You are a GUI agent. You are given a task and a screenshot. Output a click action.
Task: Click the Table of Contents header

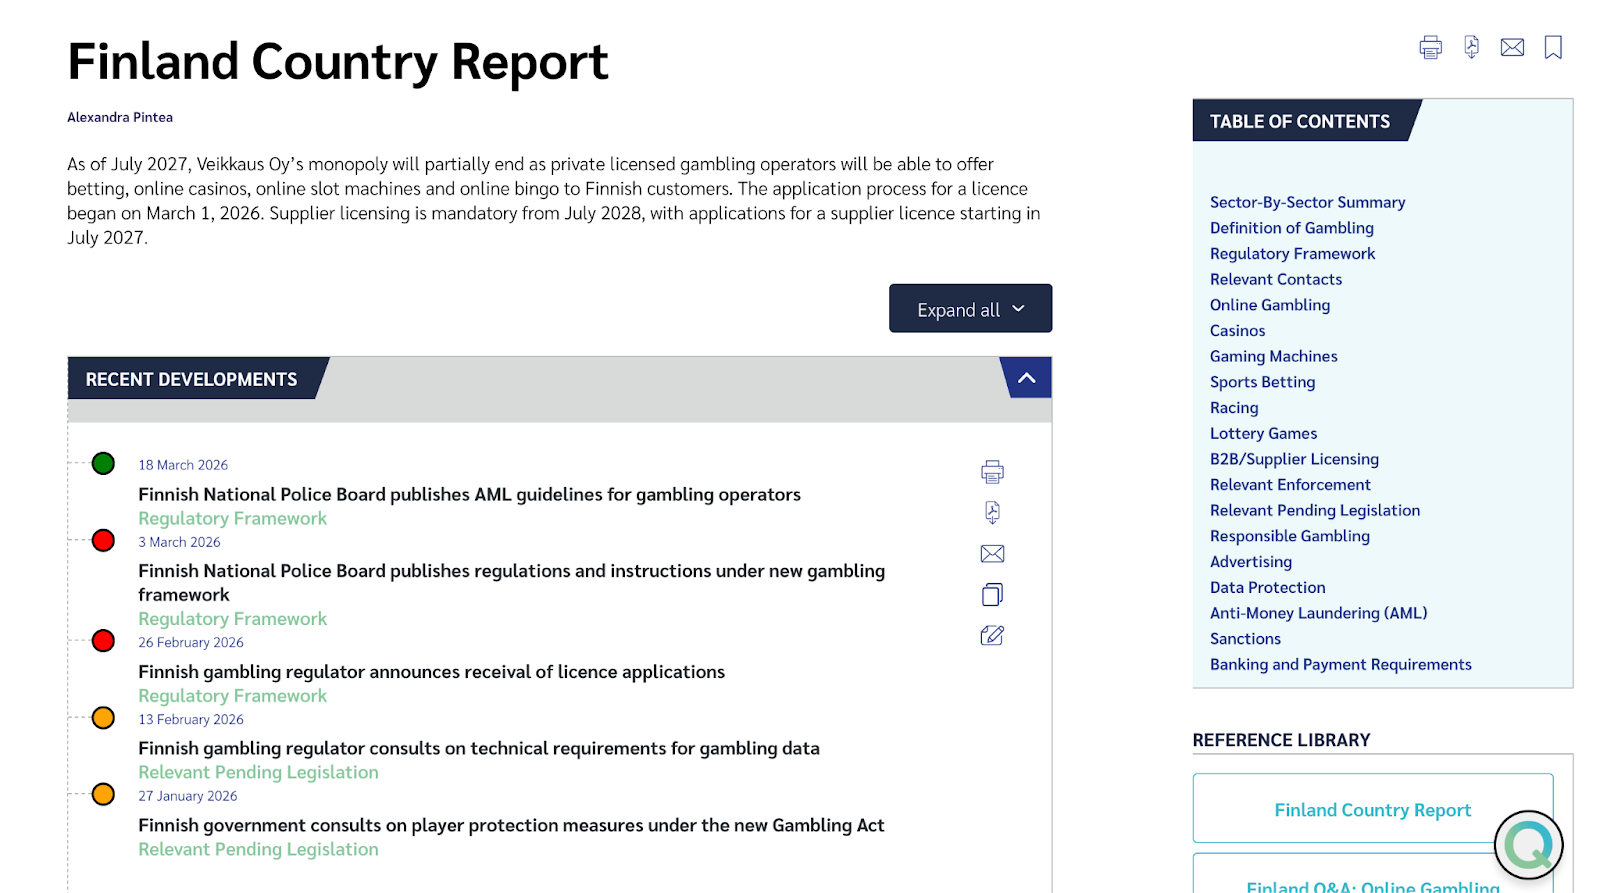[1300, 120]
